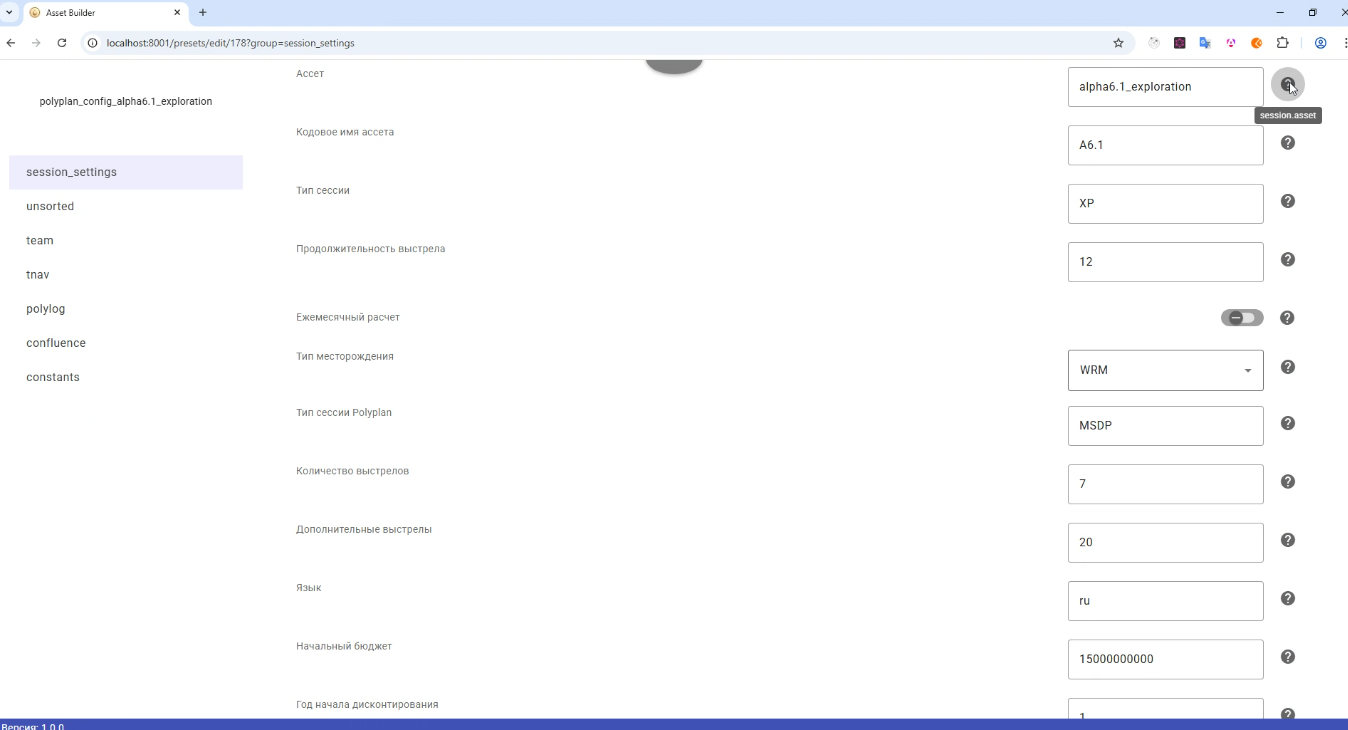The image size is (1348, 730).
Task: Show help for Тип месторождения
Action: (x=1288, y=367)
